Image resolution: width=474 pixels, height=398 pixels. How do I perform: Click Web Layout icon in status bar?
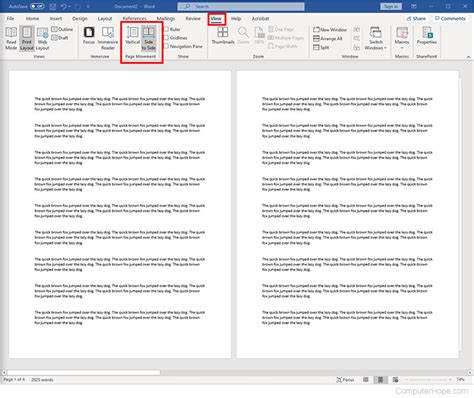tap(395, 380)
